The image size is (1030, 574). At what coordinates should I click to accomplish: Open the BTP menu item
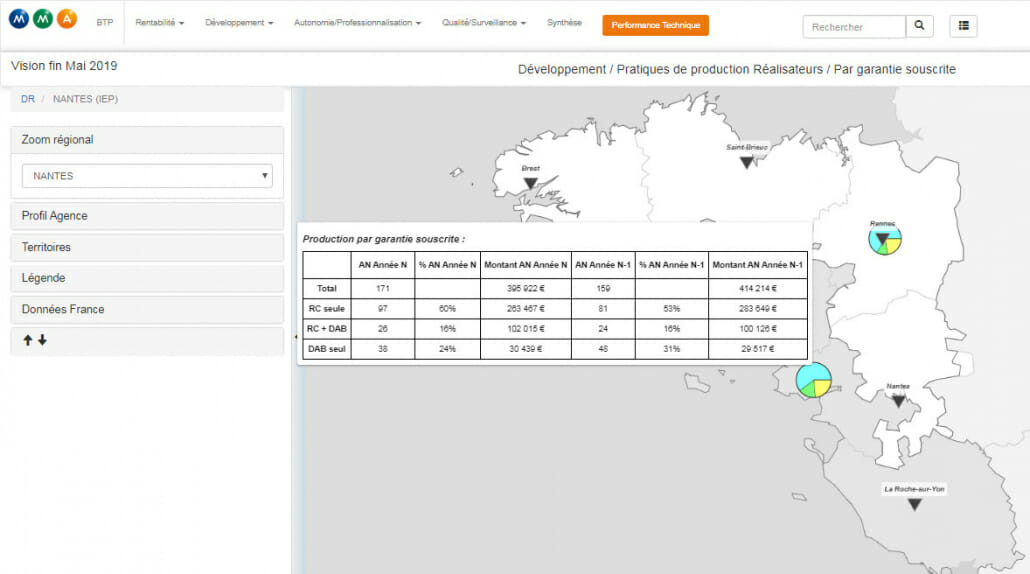(104, 22)
